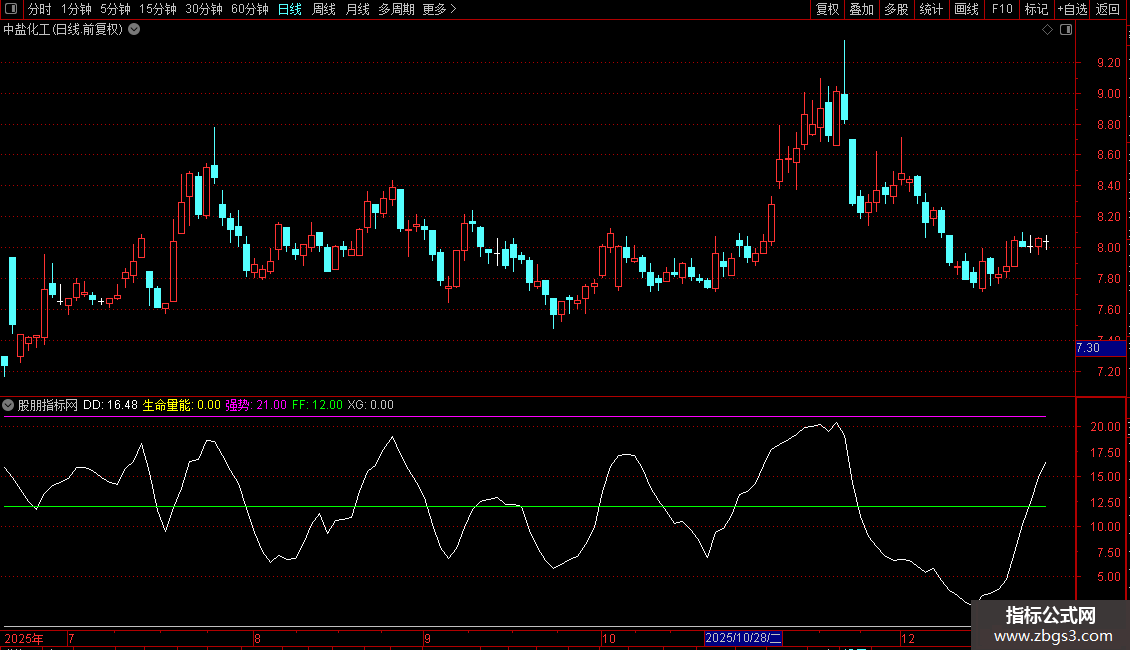
Task: Select the 5分钟 period tab
Action: click(x=115, y=9)
